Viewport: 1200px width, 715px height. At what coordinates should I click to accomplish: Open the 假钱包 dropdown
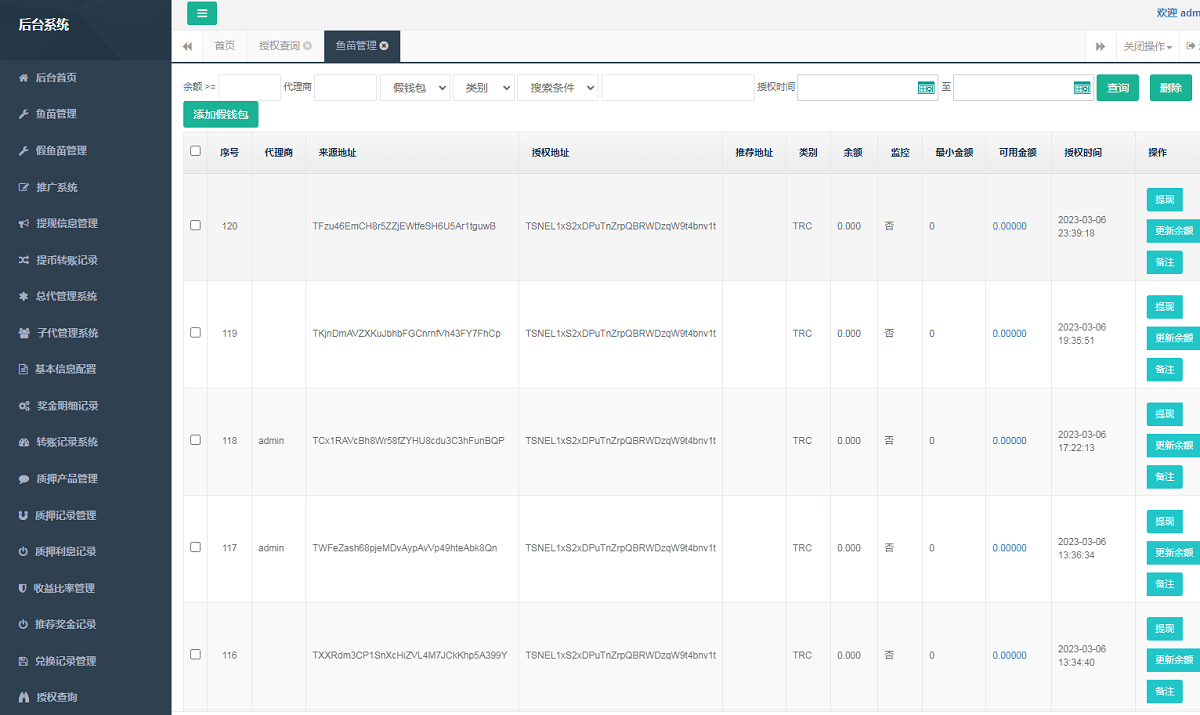[x=414, y=88]
